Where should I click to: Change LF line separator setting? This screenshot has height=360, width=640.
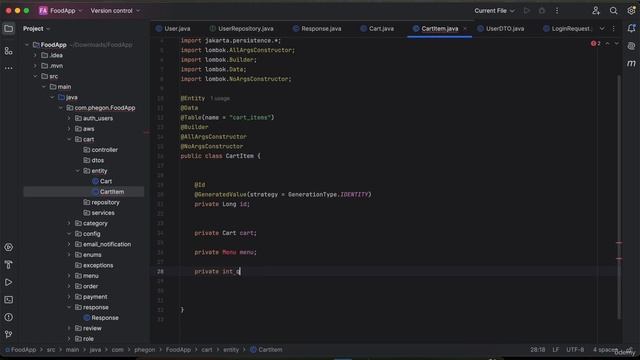point(556,350)
